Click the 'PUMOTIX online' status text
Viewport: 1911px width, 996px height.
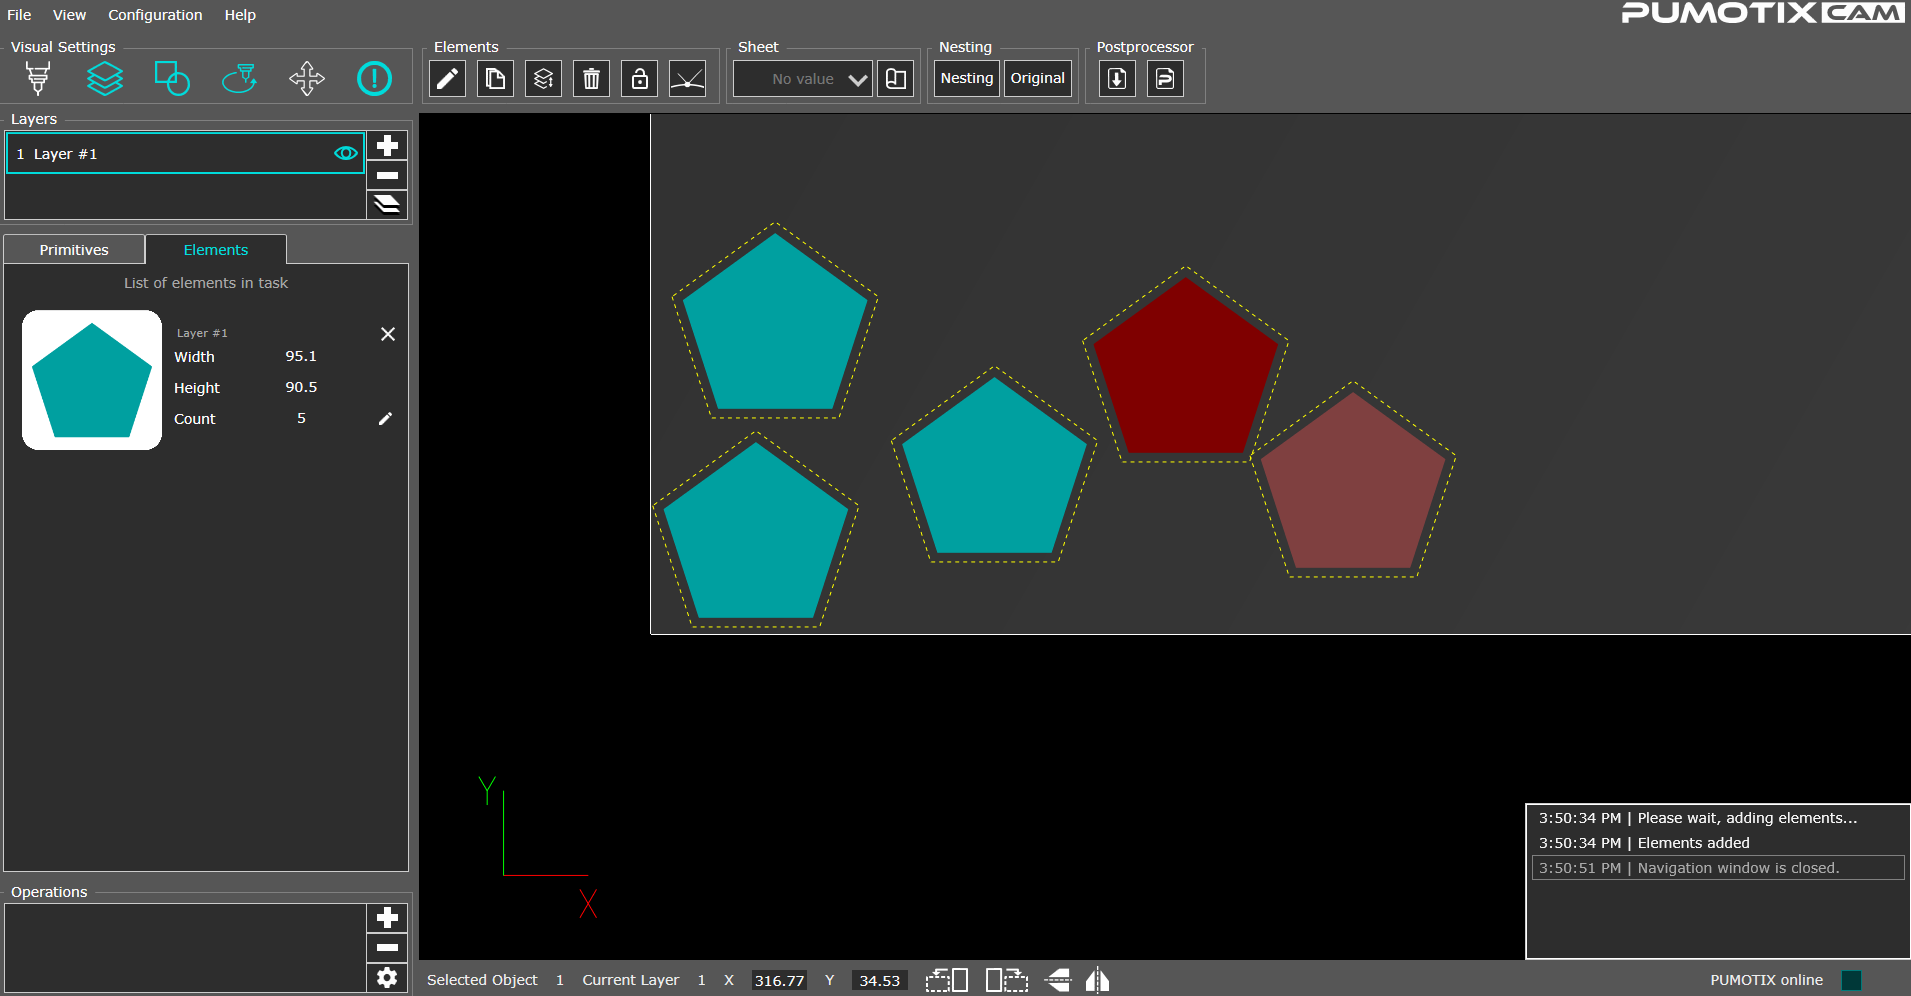[x=1766, y=980]
